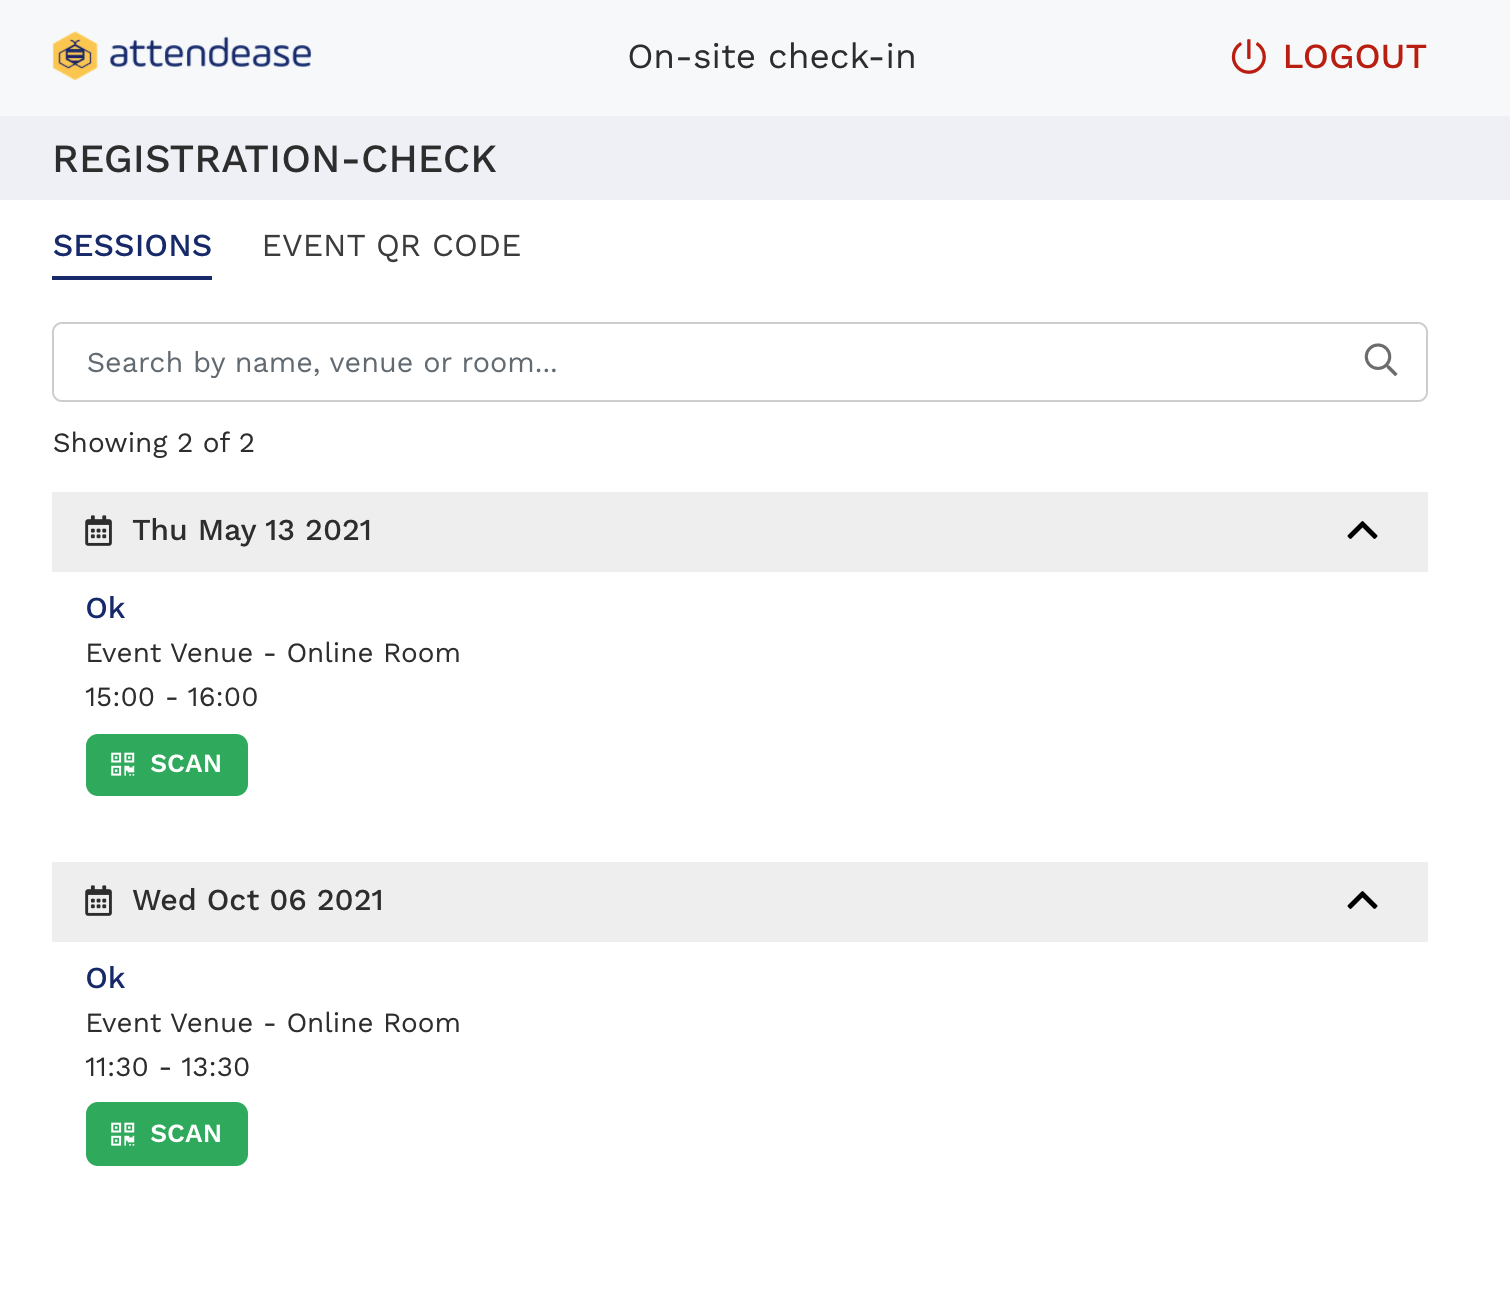1510x1292 pixels.
Task: Focus the session search input field
Action: (700, 362)
